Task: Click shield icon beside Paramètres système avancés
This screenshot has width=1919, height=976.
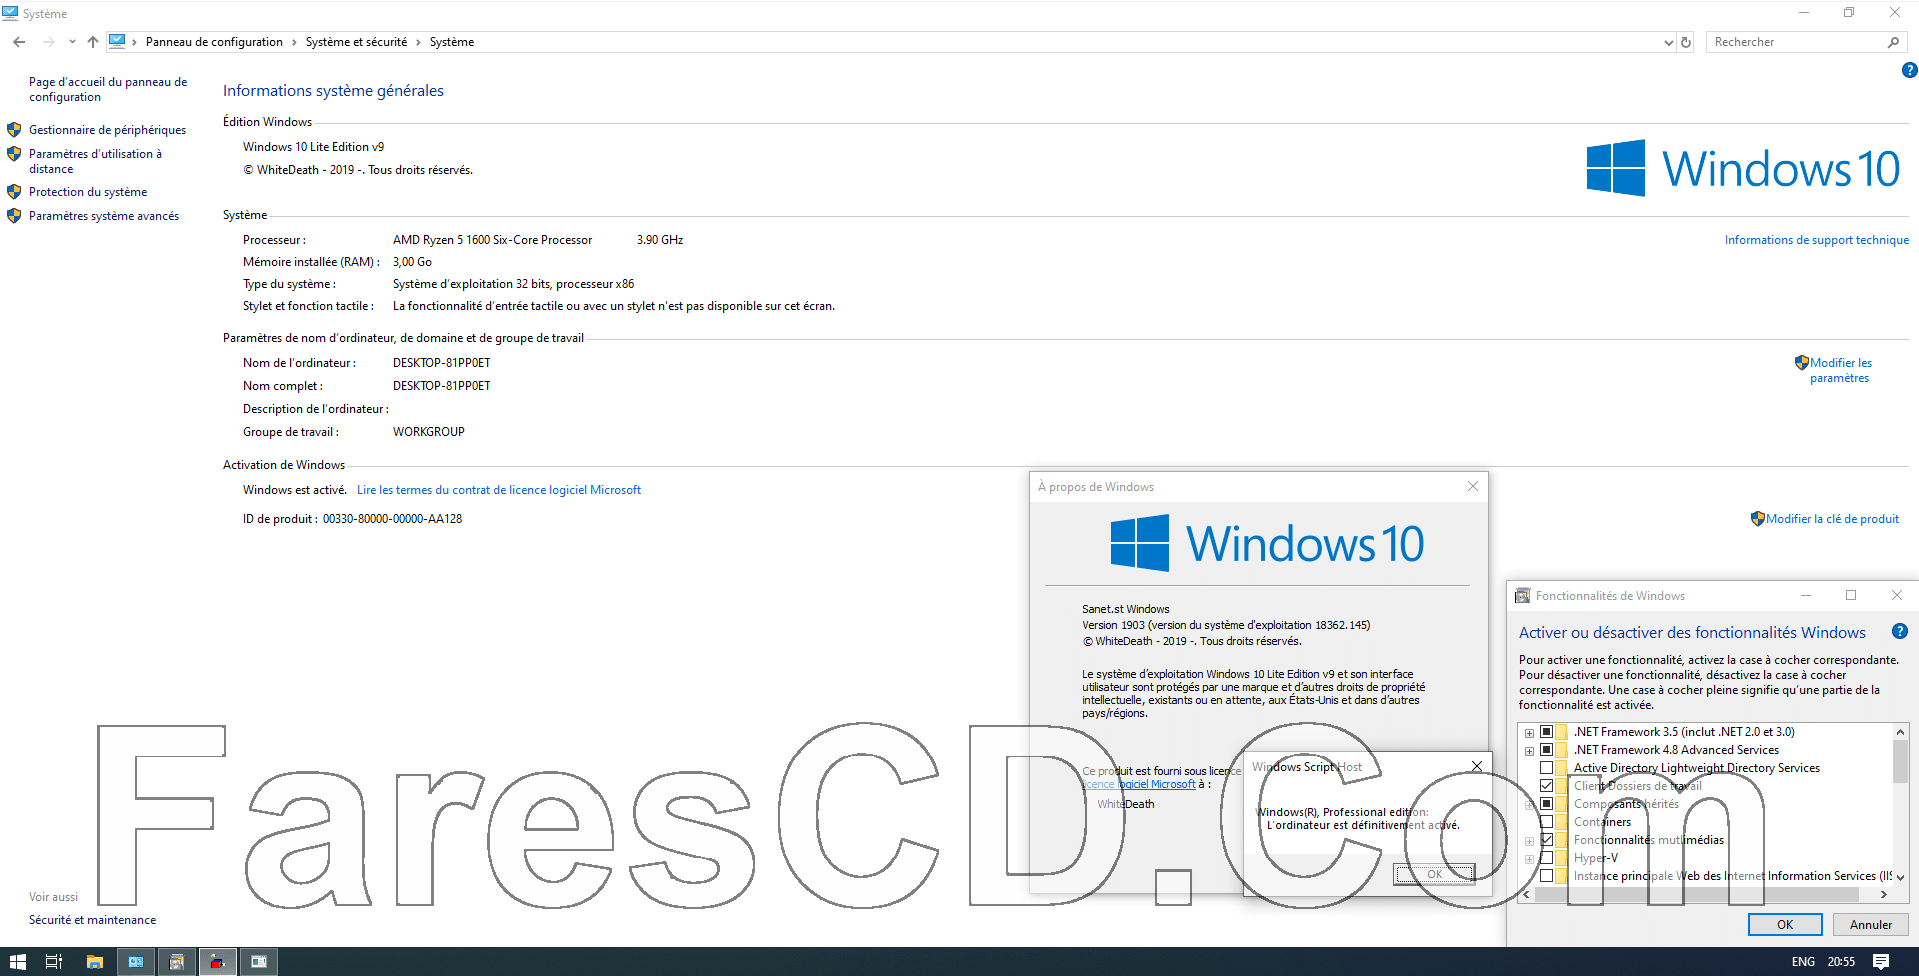Action: click(x=14, y=215)
